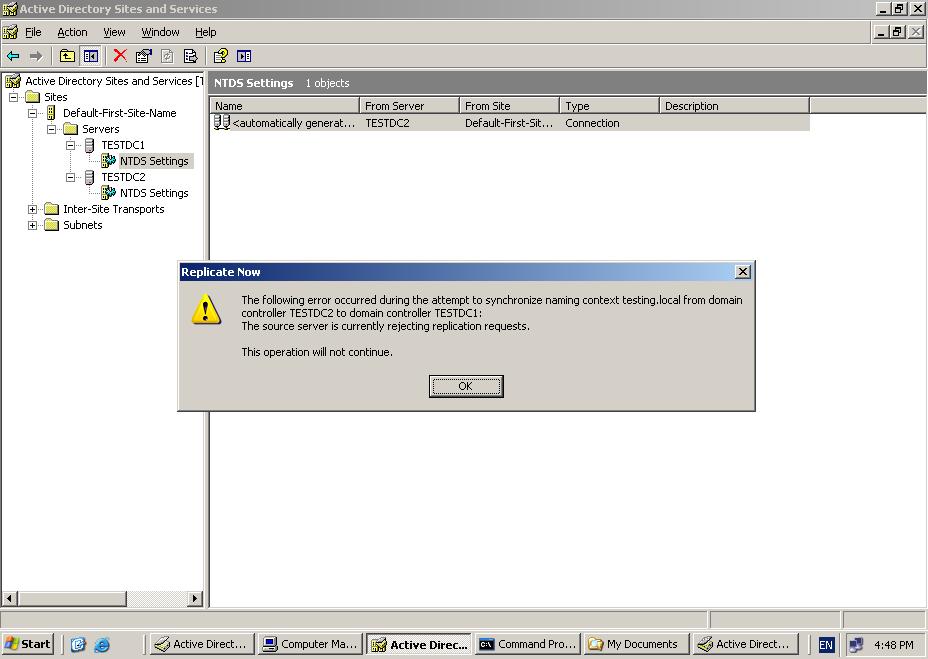
Task: Click tree pane scrollbar right arrow
Action: [x=195, y=599]
